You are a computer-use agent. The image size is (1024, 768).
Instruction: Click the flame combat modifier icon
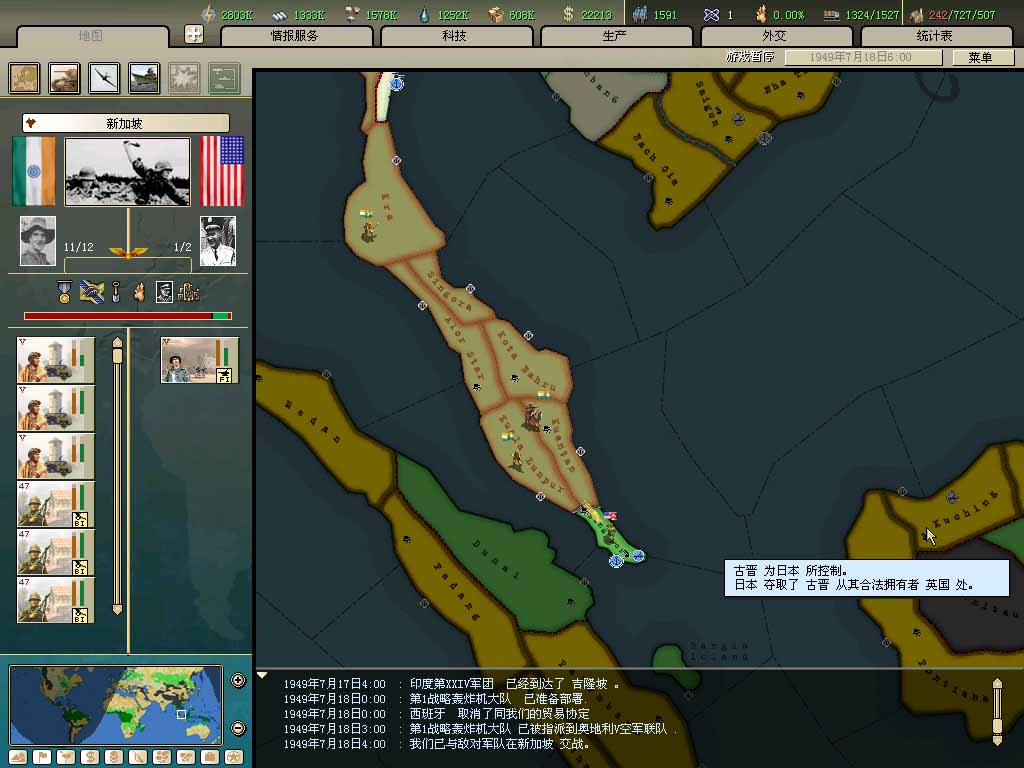(x=139, y=292)
